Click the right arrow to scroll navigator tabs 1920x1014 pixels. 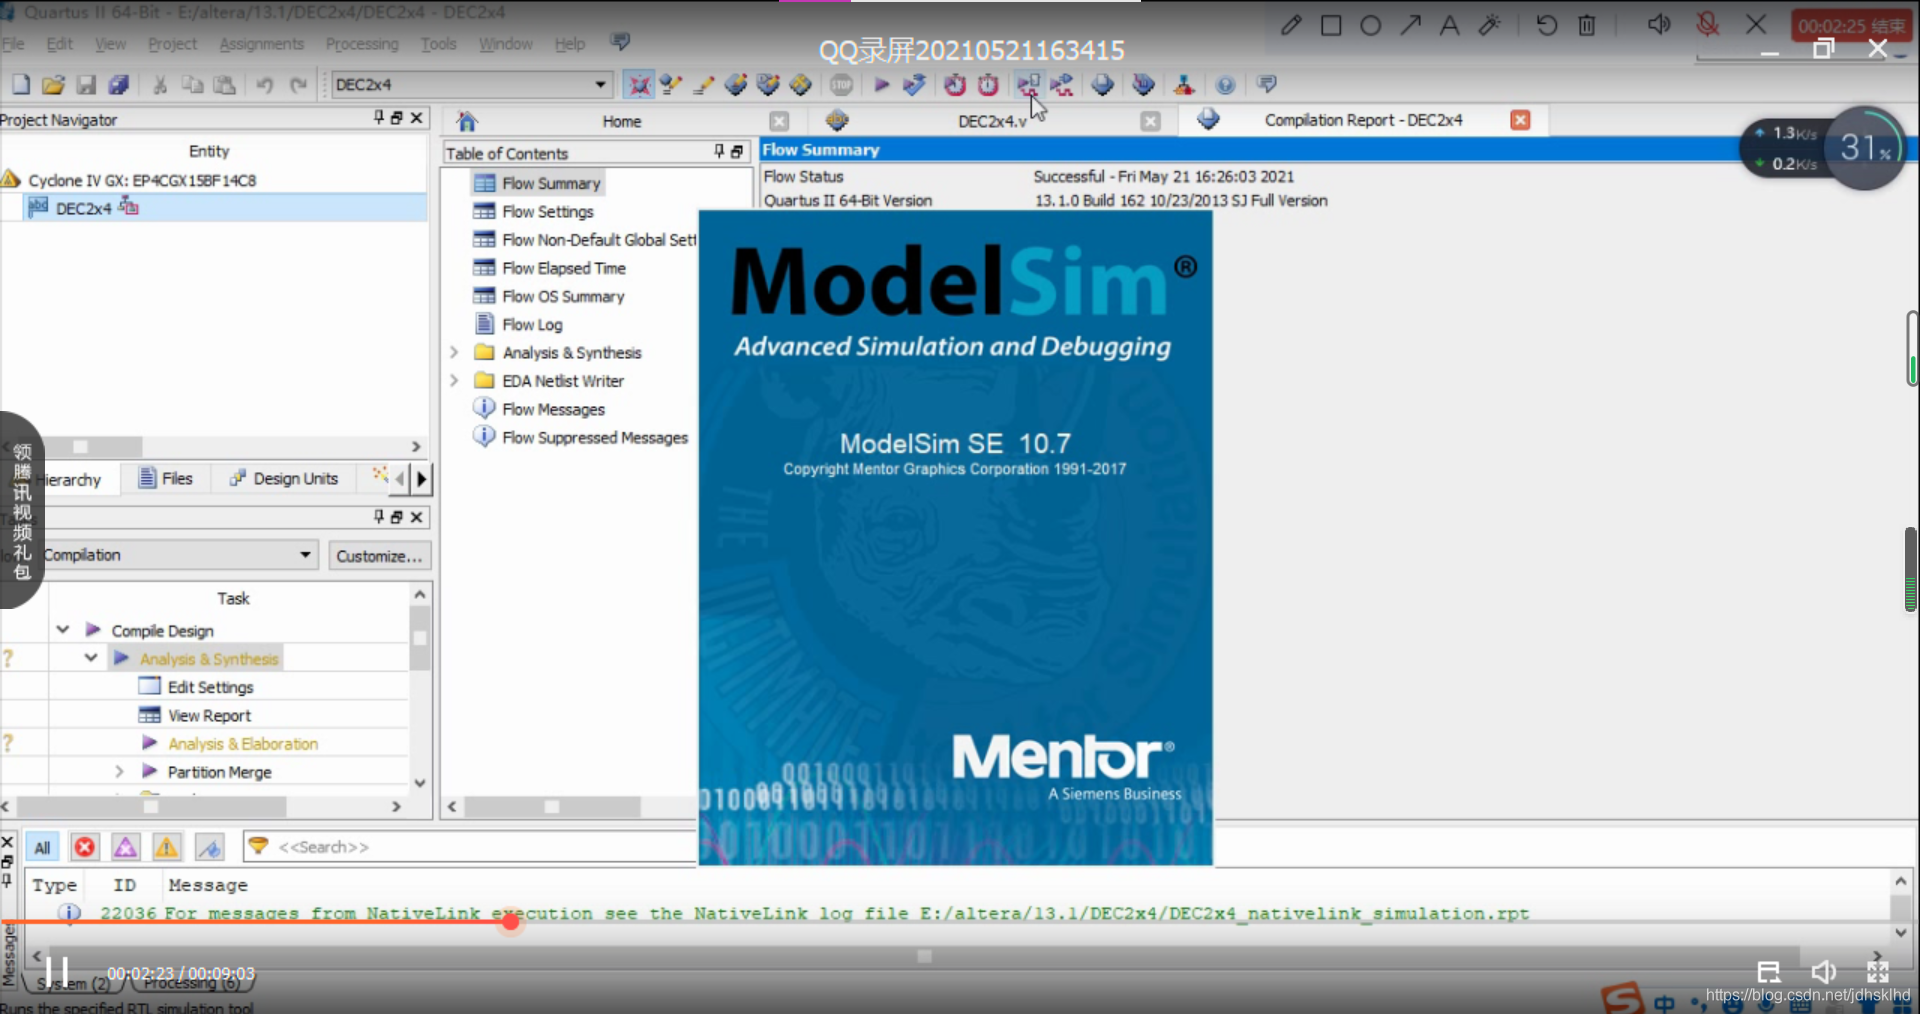click(422, 479)
